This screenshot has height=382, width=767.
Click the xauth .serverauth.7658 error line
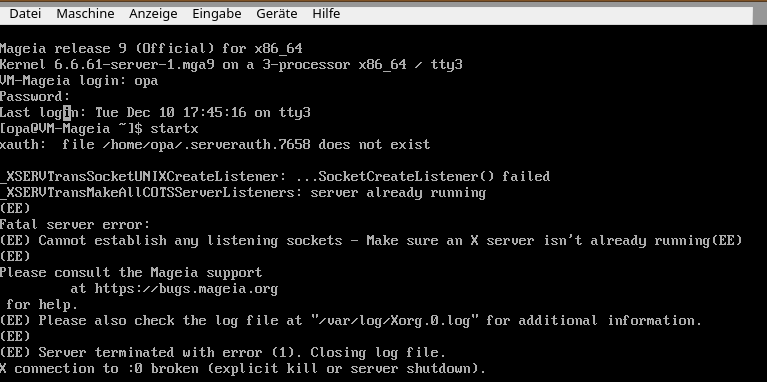(x=215, y=145)
